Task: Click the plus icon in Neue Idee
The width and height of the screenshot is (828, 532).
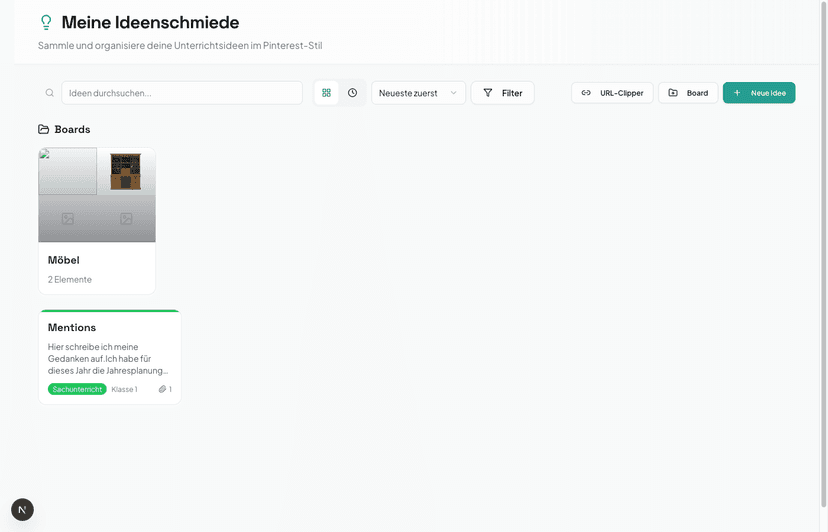Action: click(x=737, y=93)
